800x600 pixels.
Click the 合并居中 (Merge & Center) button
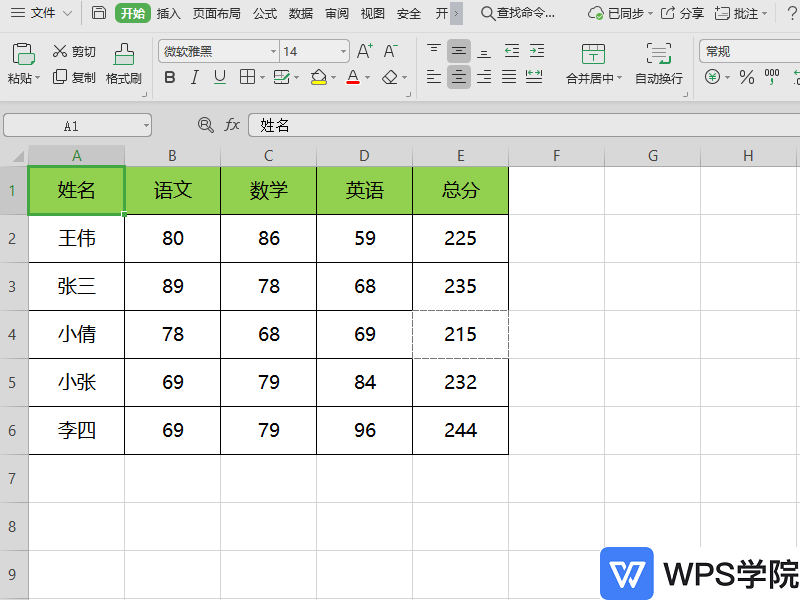(x=593, y=62)
